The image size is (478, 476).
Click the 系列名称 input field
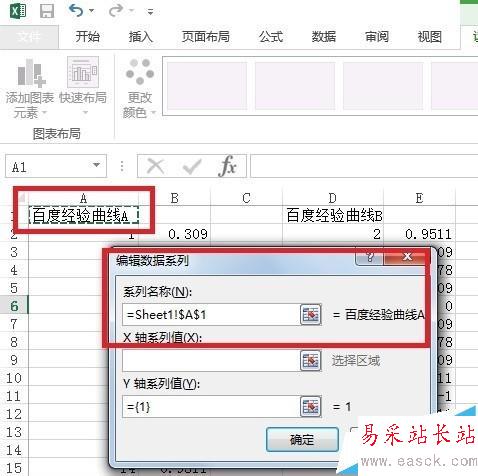(210, 314)
